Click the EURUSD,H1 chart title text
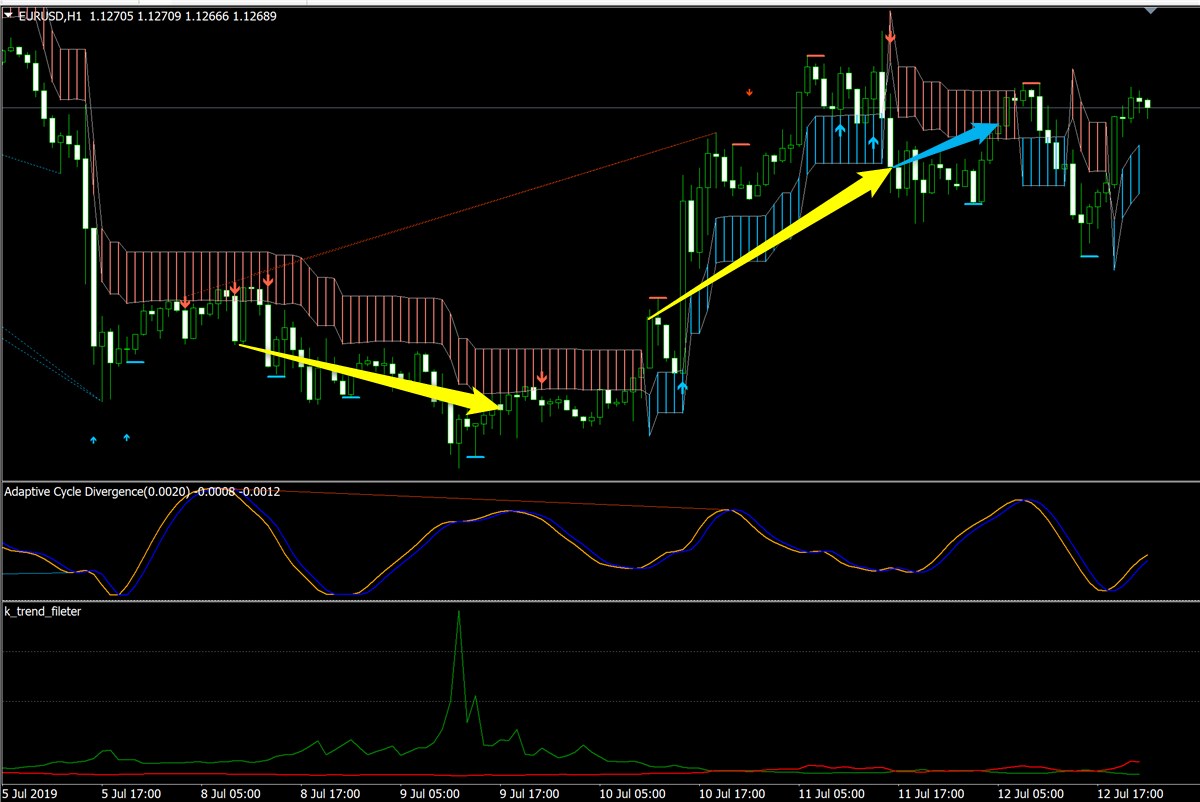Screen dimensions: 1200x802 point(51,16)
